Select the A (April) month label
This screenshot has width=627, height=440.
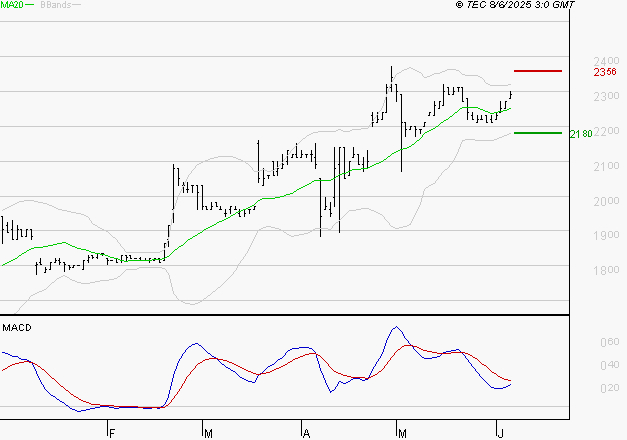click(306, 431)
